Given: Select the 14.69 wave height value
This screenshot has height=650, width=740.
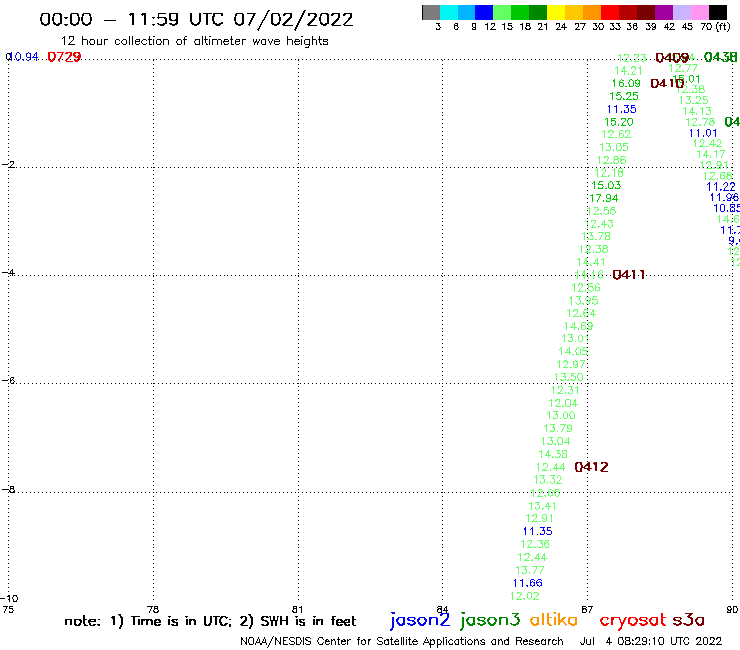Looking at the screenshot, I should coord(578,326).
